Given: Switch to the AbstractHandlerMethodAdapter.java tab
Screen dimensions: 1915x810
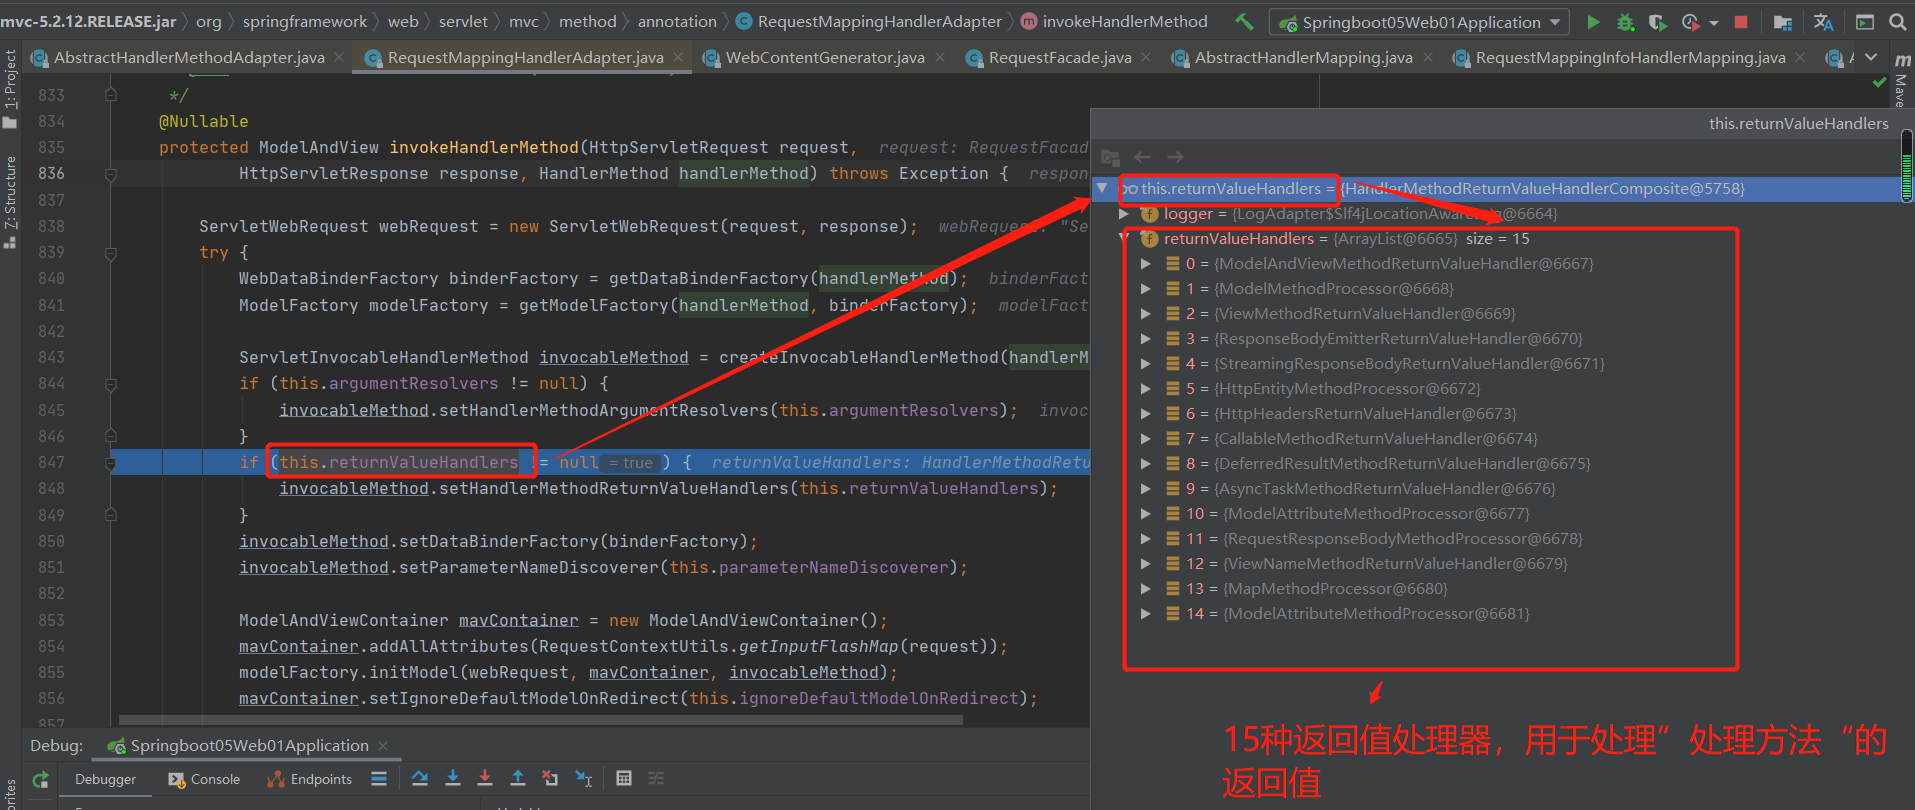Looking at the screenshot, I should (189, 58).
